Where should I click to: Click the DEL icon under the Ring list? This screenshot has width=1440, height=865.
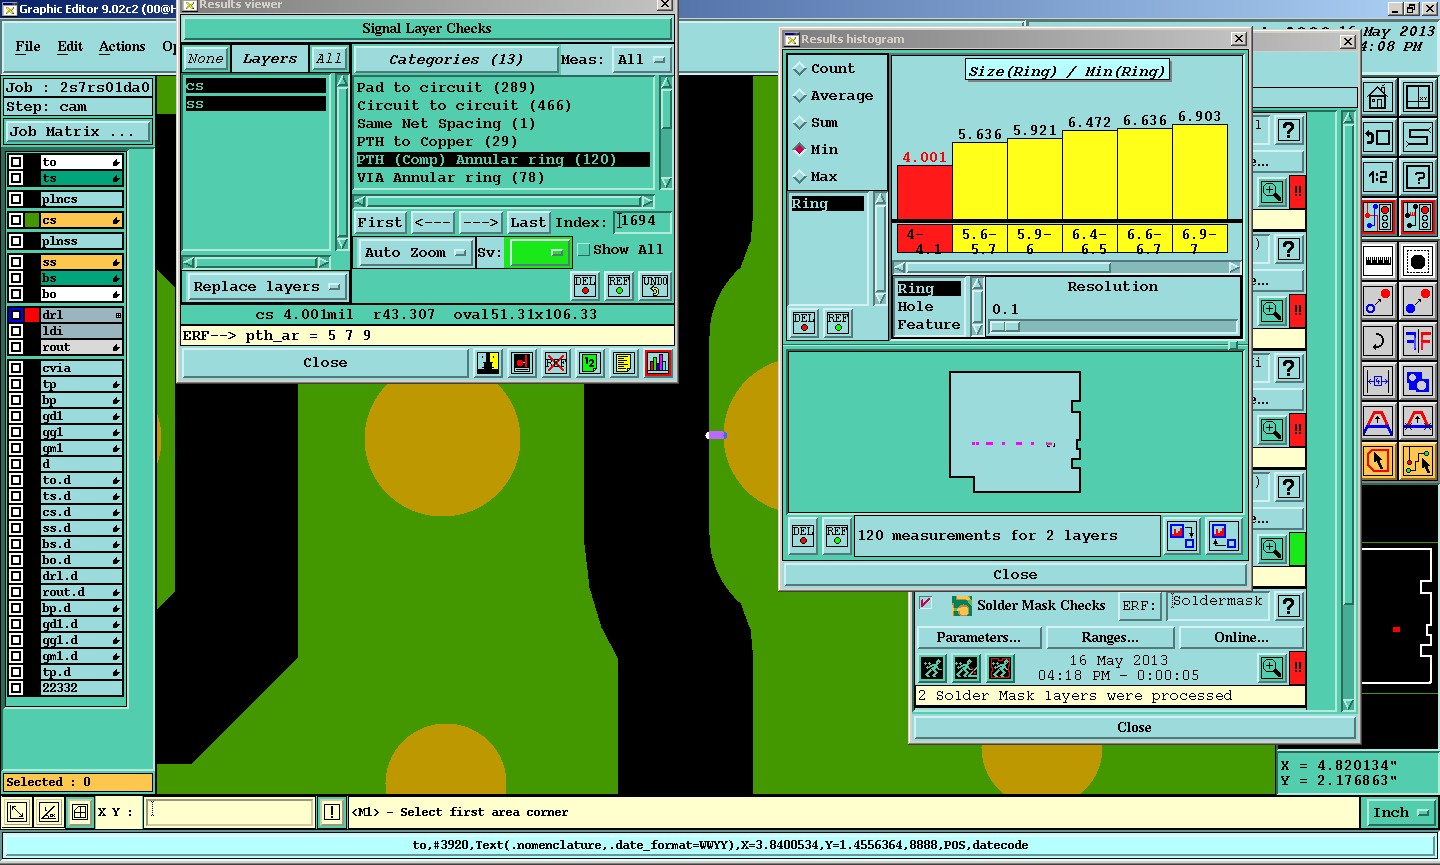[x=804, y=322]
